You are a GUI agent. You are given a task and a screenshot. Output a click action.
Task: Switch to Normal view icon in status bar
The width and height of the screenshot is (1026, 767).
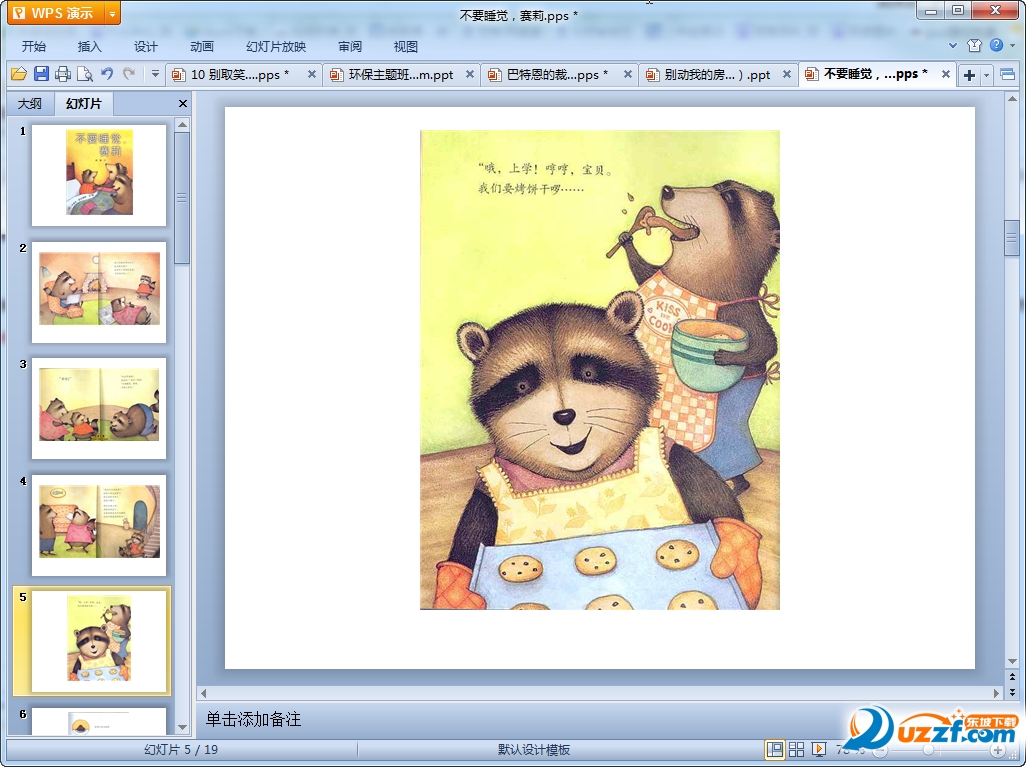point(775,749)
